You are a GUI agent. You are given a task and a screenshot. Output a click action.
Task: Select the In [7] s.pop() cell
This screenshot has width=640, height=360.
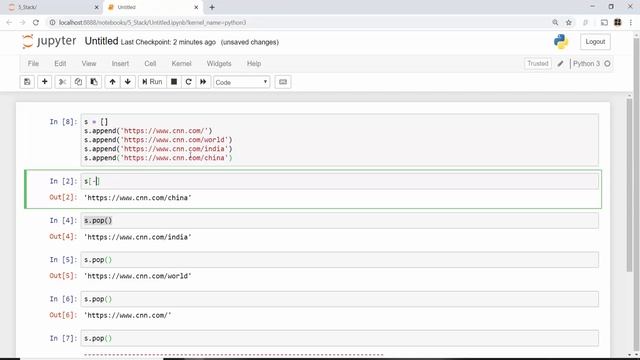[340, 338]
